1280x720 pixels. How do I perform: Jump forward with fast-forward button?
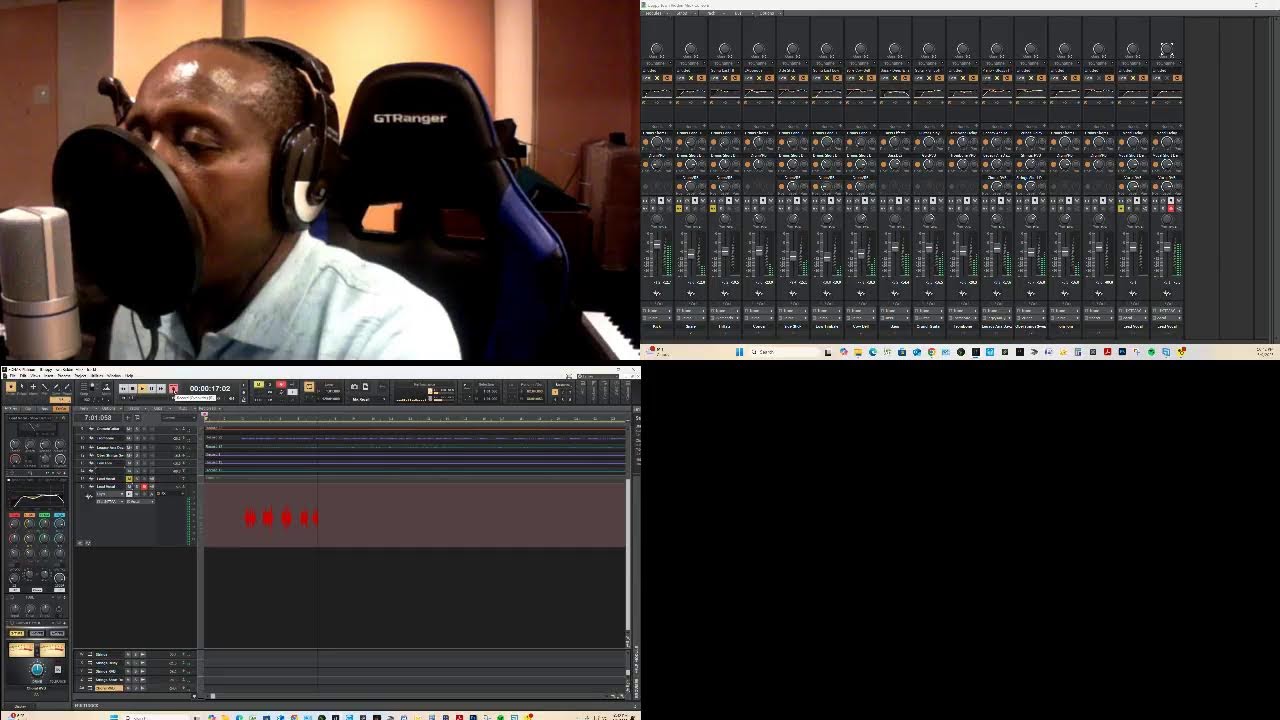pos(161,389)
